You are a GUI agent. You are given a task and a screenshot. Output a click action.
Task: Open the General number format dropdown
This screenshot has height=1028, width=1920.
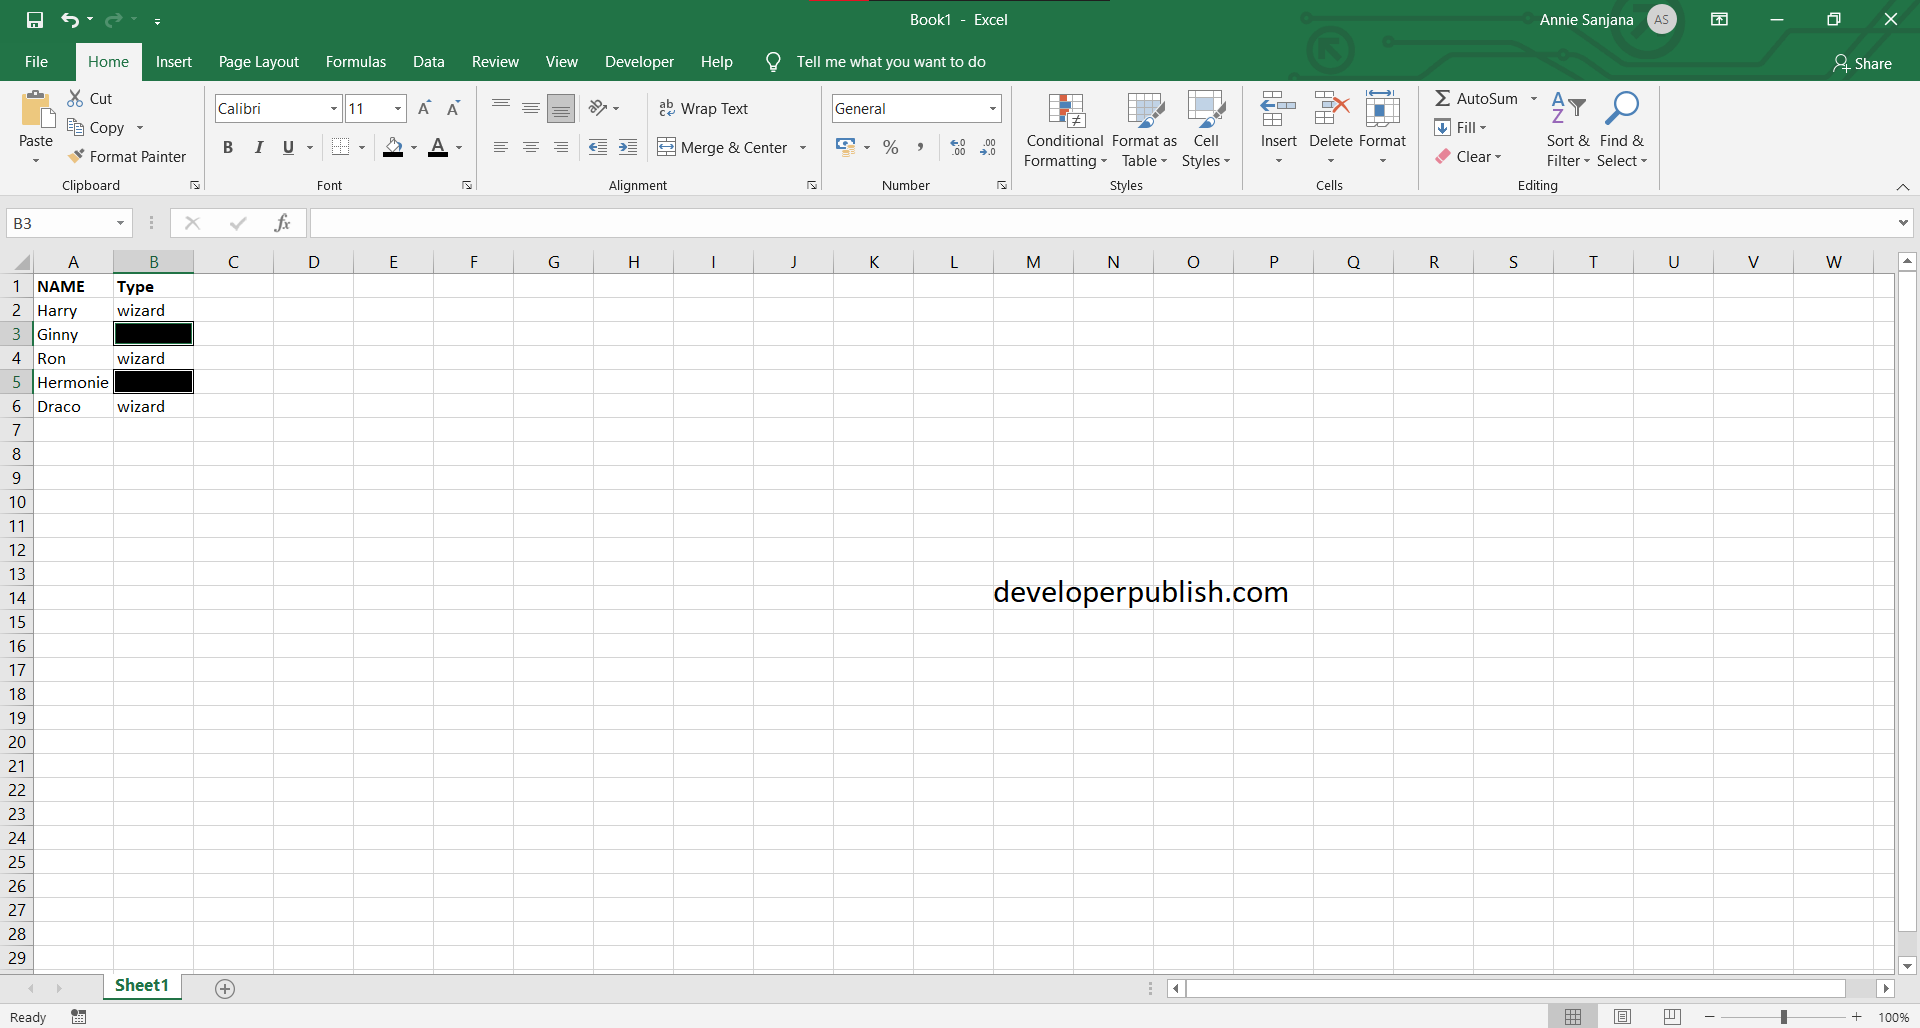(x=992, y=108)
